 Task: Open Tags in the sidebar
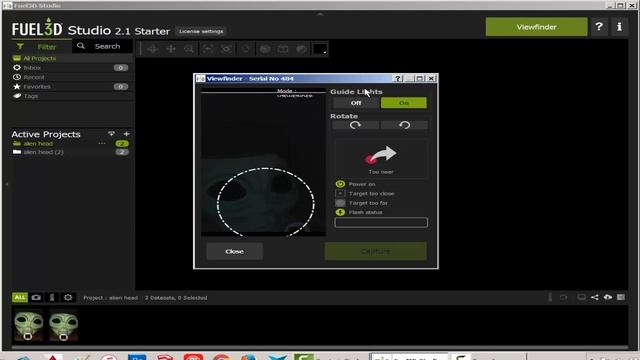coord(31,96)
